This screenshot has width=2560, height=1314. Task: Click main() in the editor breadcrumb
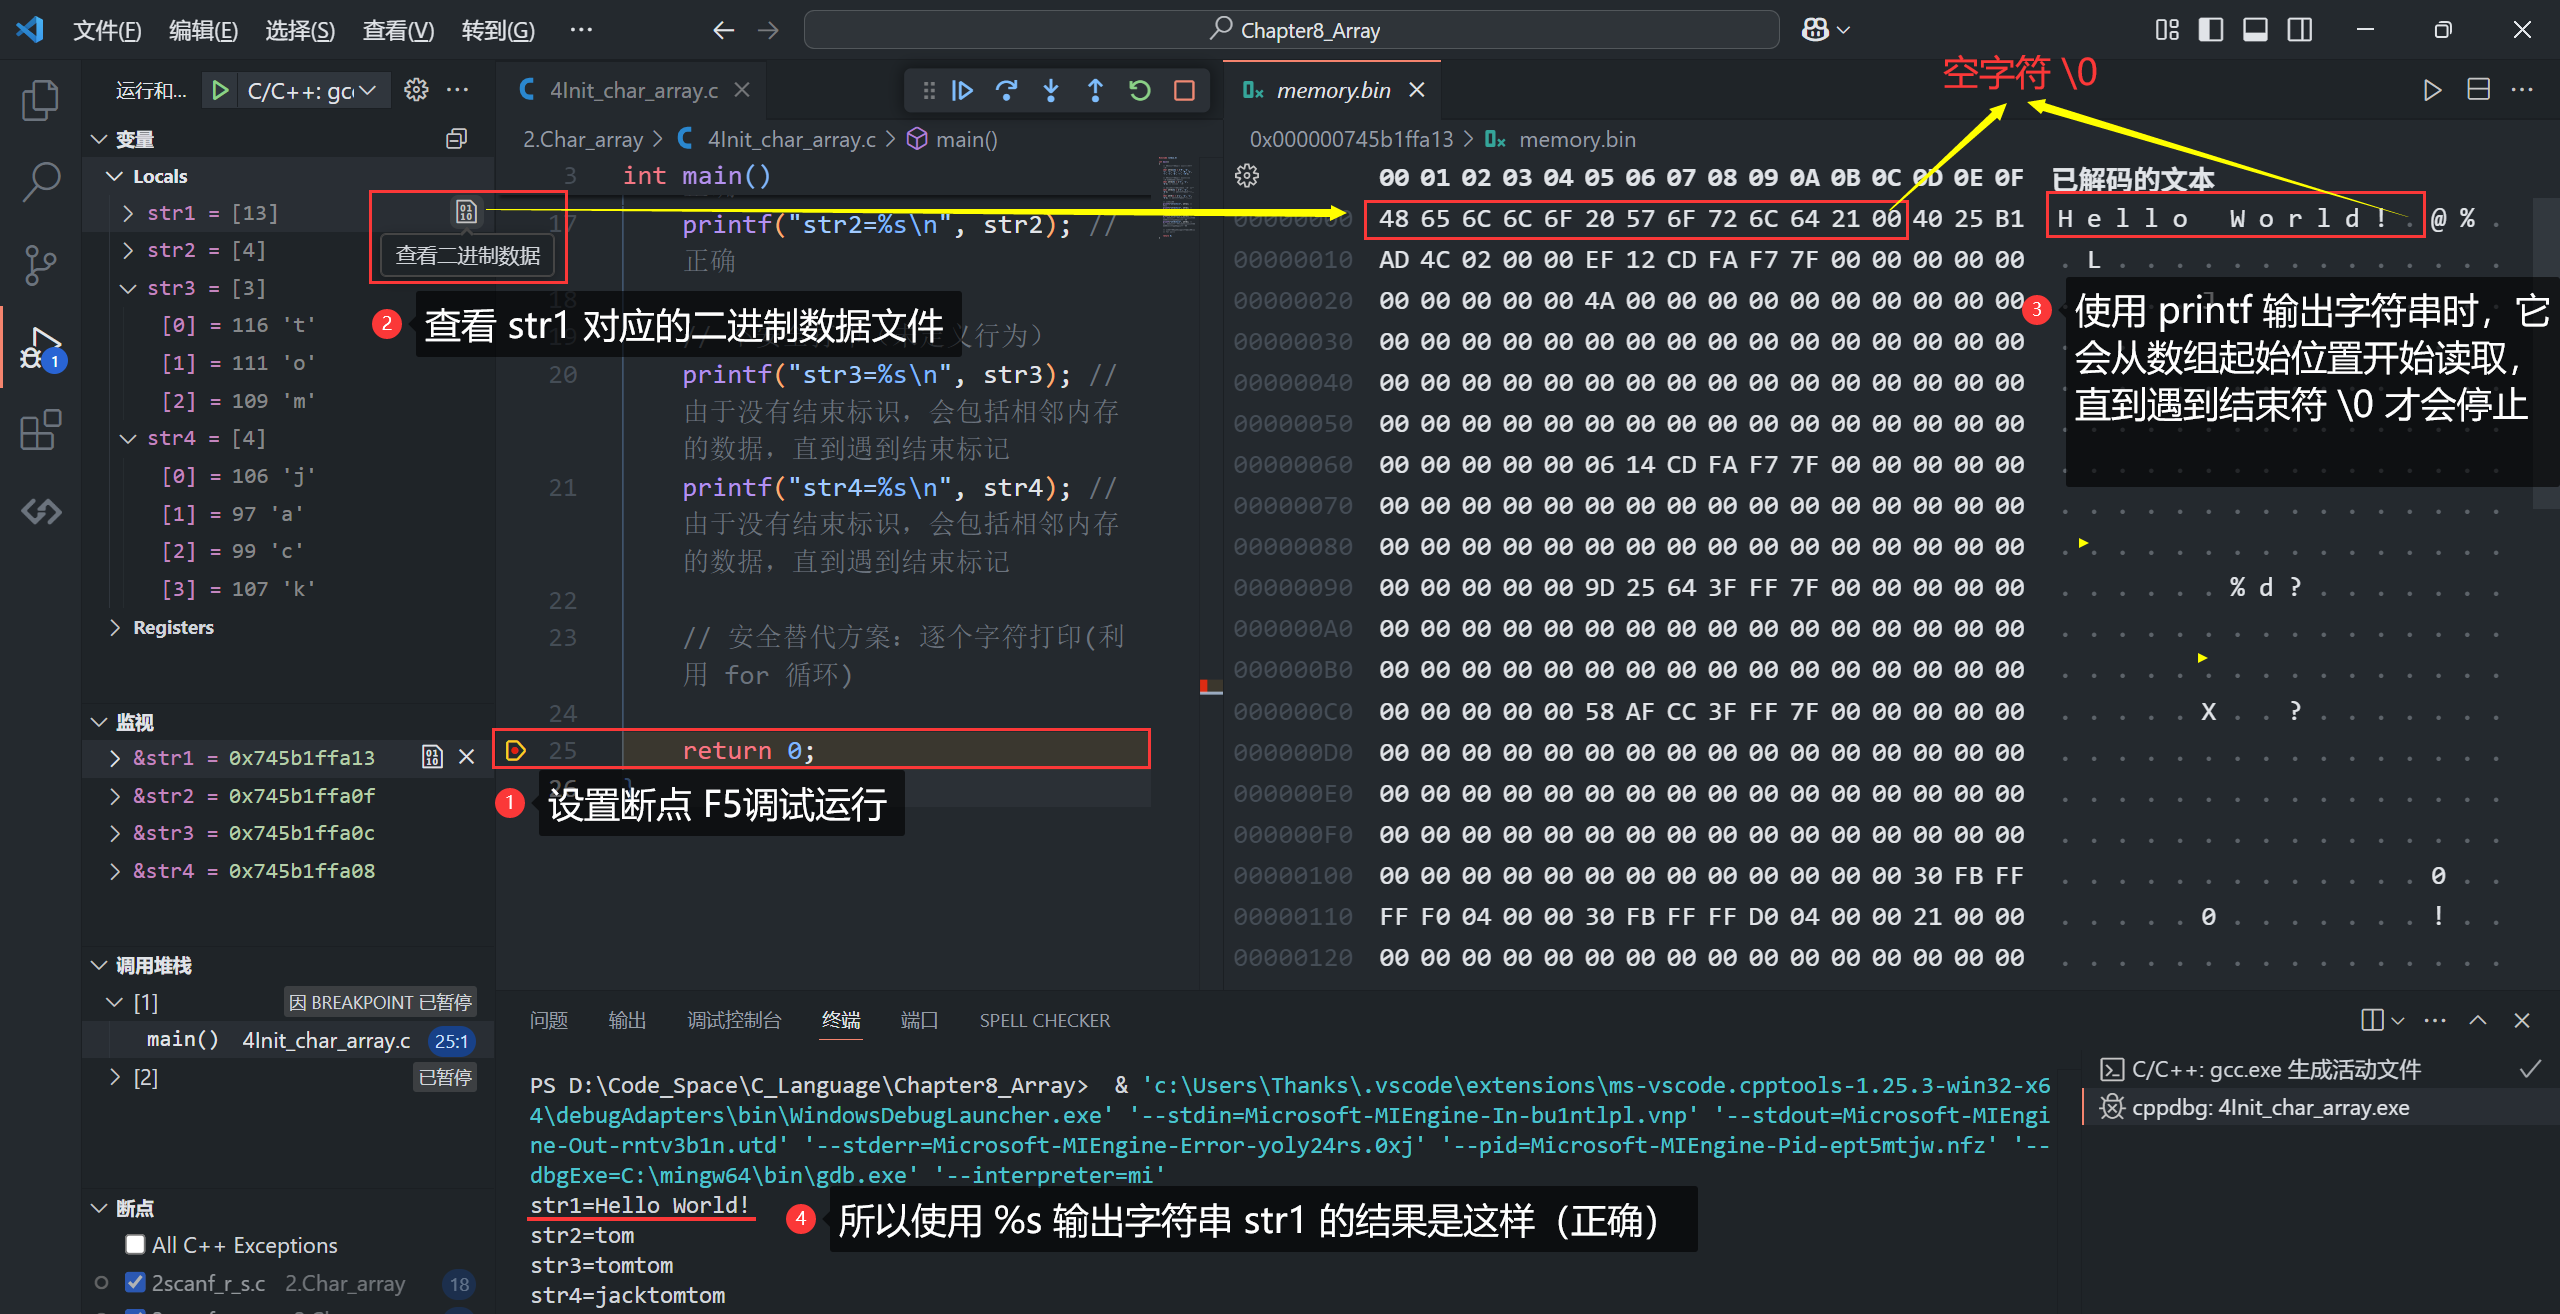point(965,139)
